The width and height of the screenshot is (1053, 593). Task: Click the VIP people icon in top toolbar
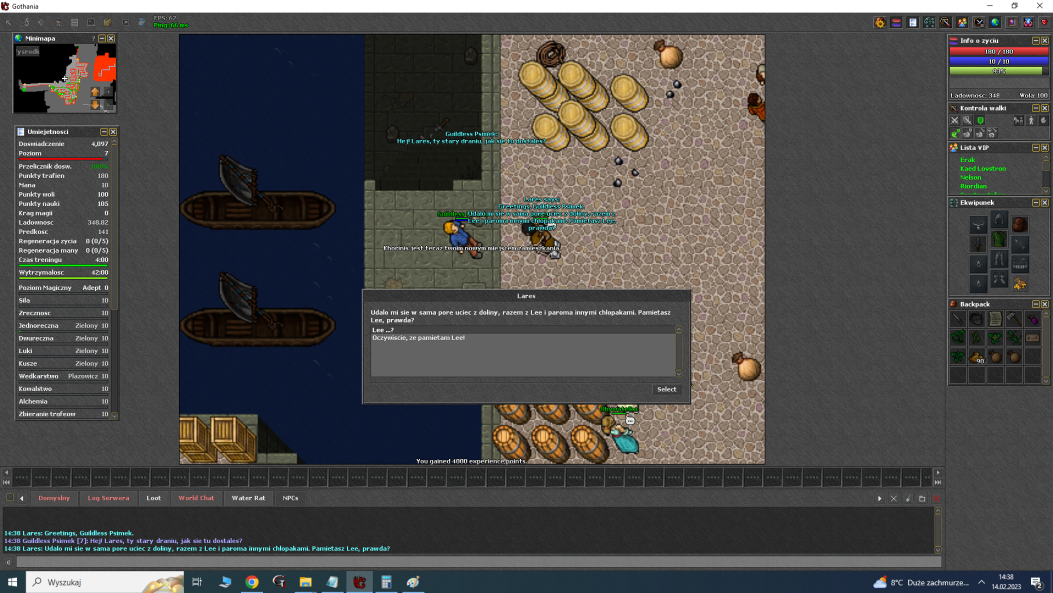coord(962,22)
